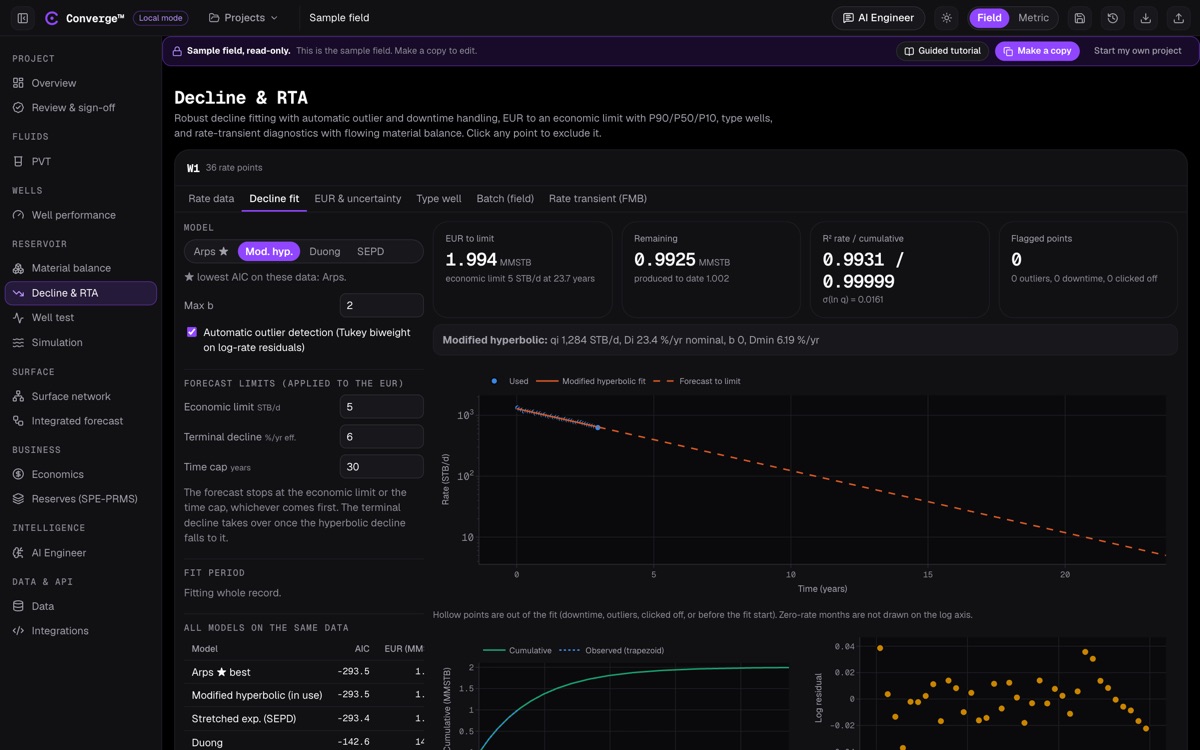Screen dimensions: 1200x750
Task: Click Make a copy
Action: tap(1037, 51)
